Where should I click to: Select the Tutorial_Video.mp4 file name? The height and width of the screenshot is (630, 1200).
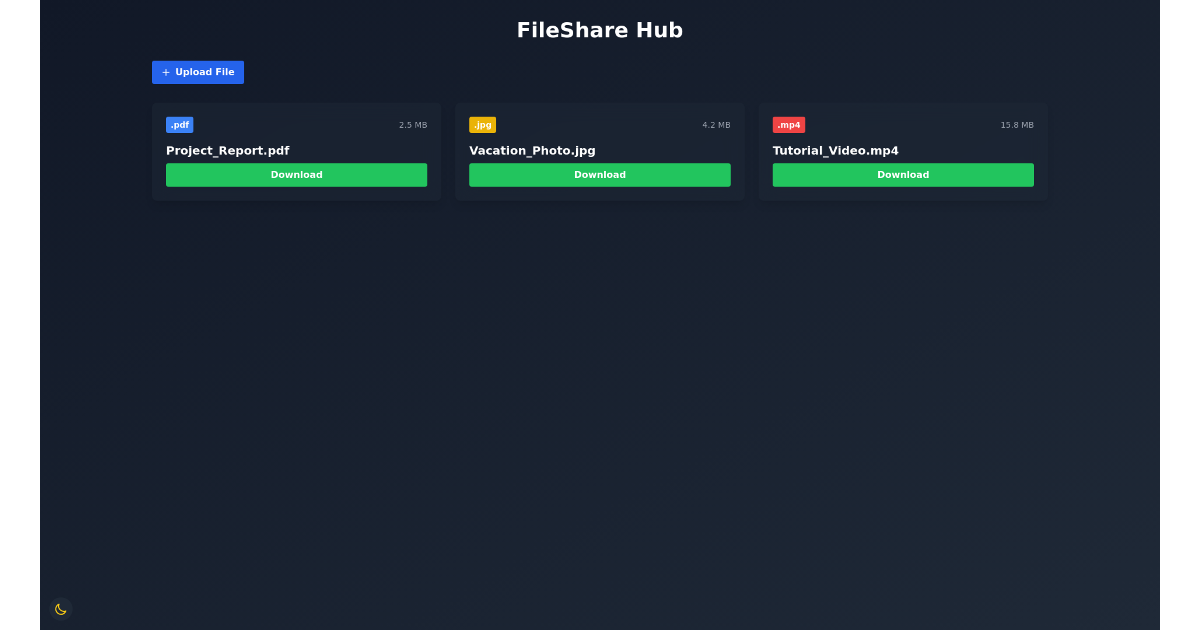(836, 150)
